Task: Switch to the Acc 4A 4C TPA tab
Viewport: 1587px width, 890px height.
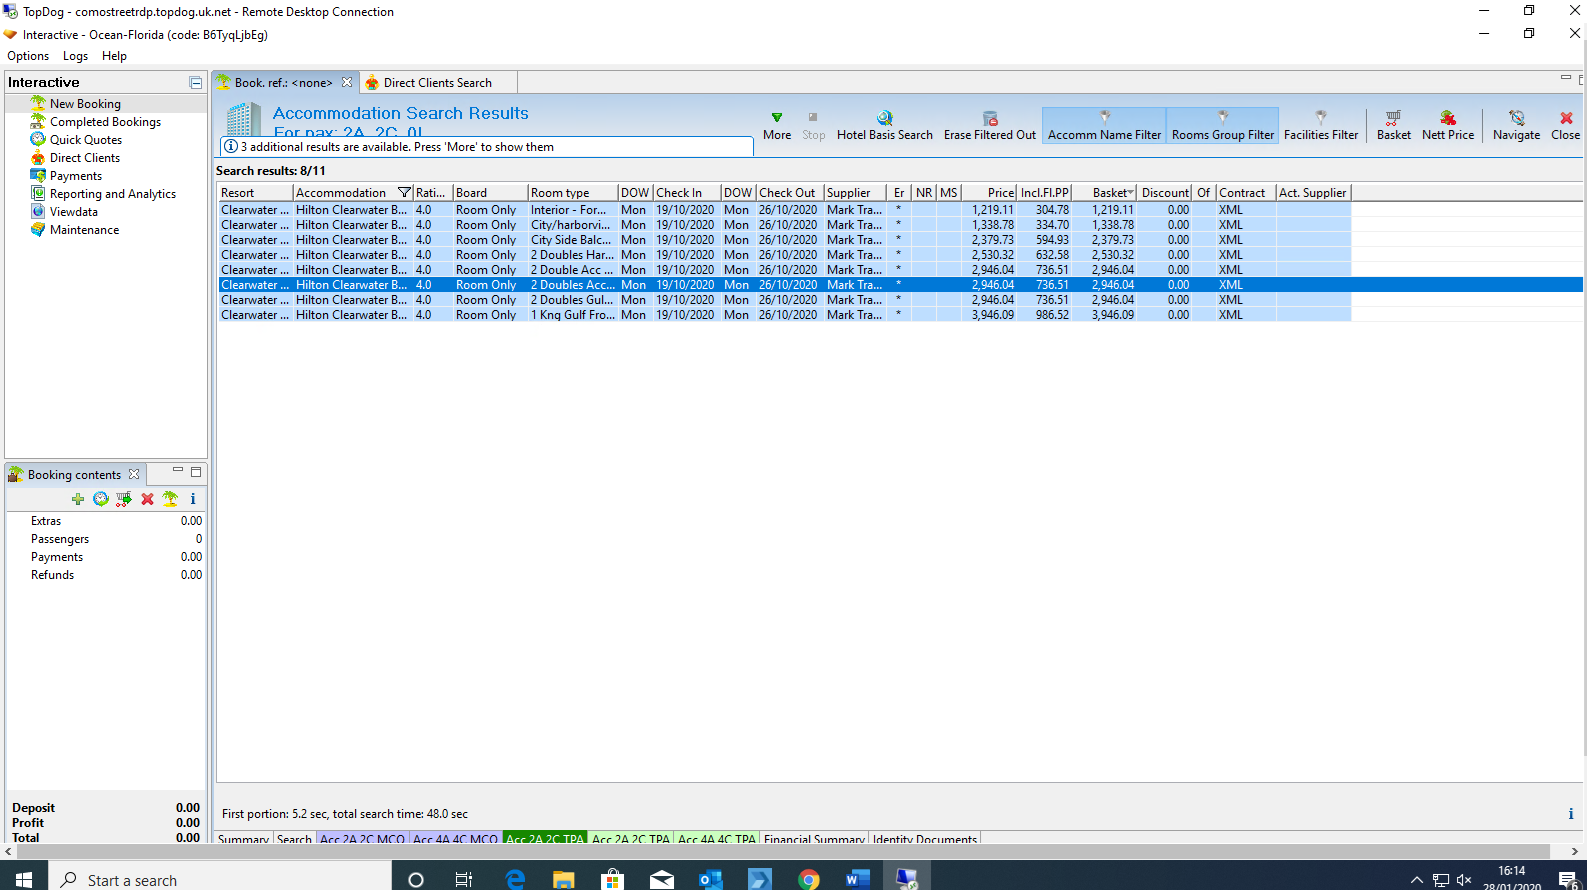Action: click(717, 839)
